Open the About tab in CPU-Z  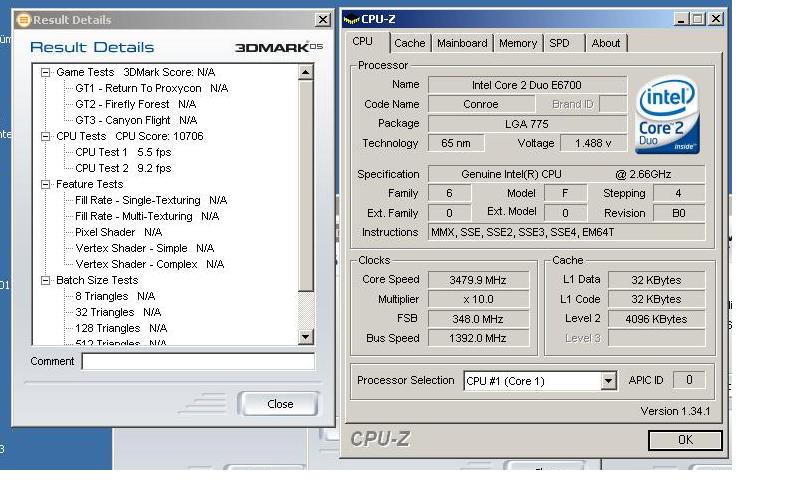tap(606, 43)
